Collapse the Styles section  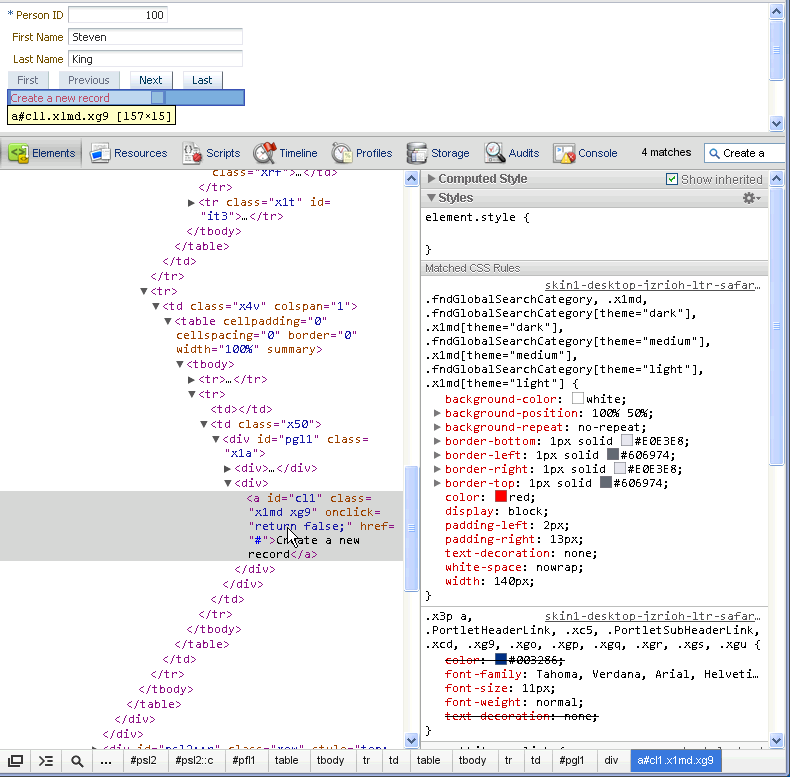click(431, 198)
